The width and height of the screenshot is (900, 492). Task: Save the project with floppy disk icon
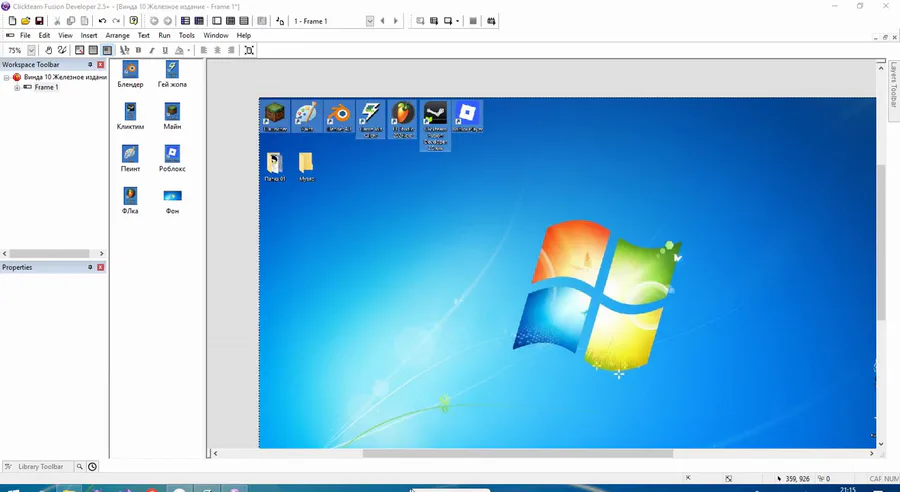pyautogui.click(x=39, y=21)
